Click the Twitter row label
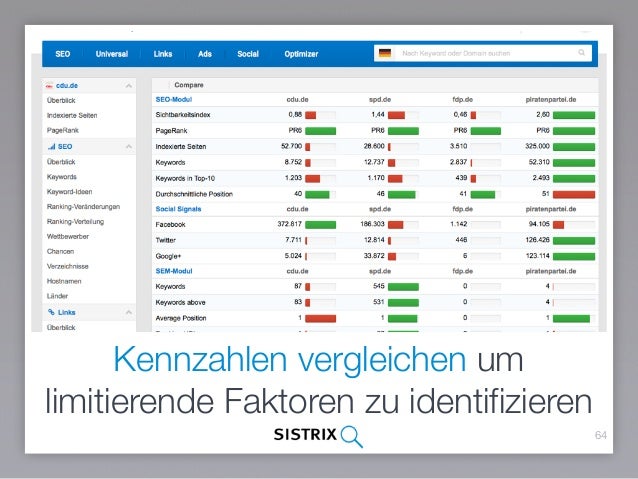This screenshot has width=638, height=479. (x=166, y=240)
